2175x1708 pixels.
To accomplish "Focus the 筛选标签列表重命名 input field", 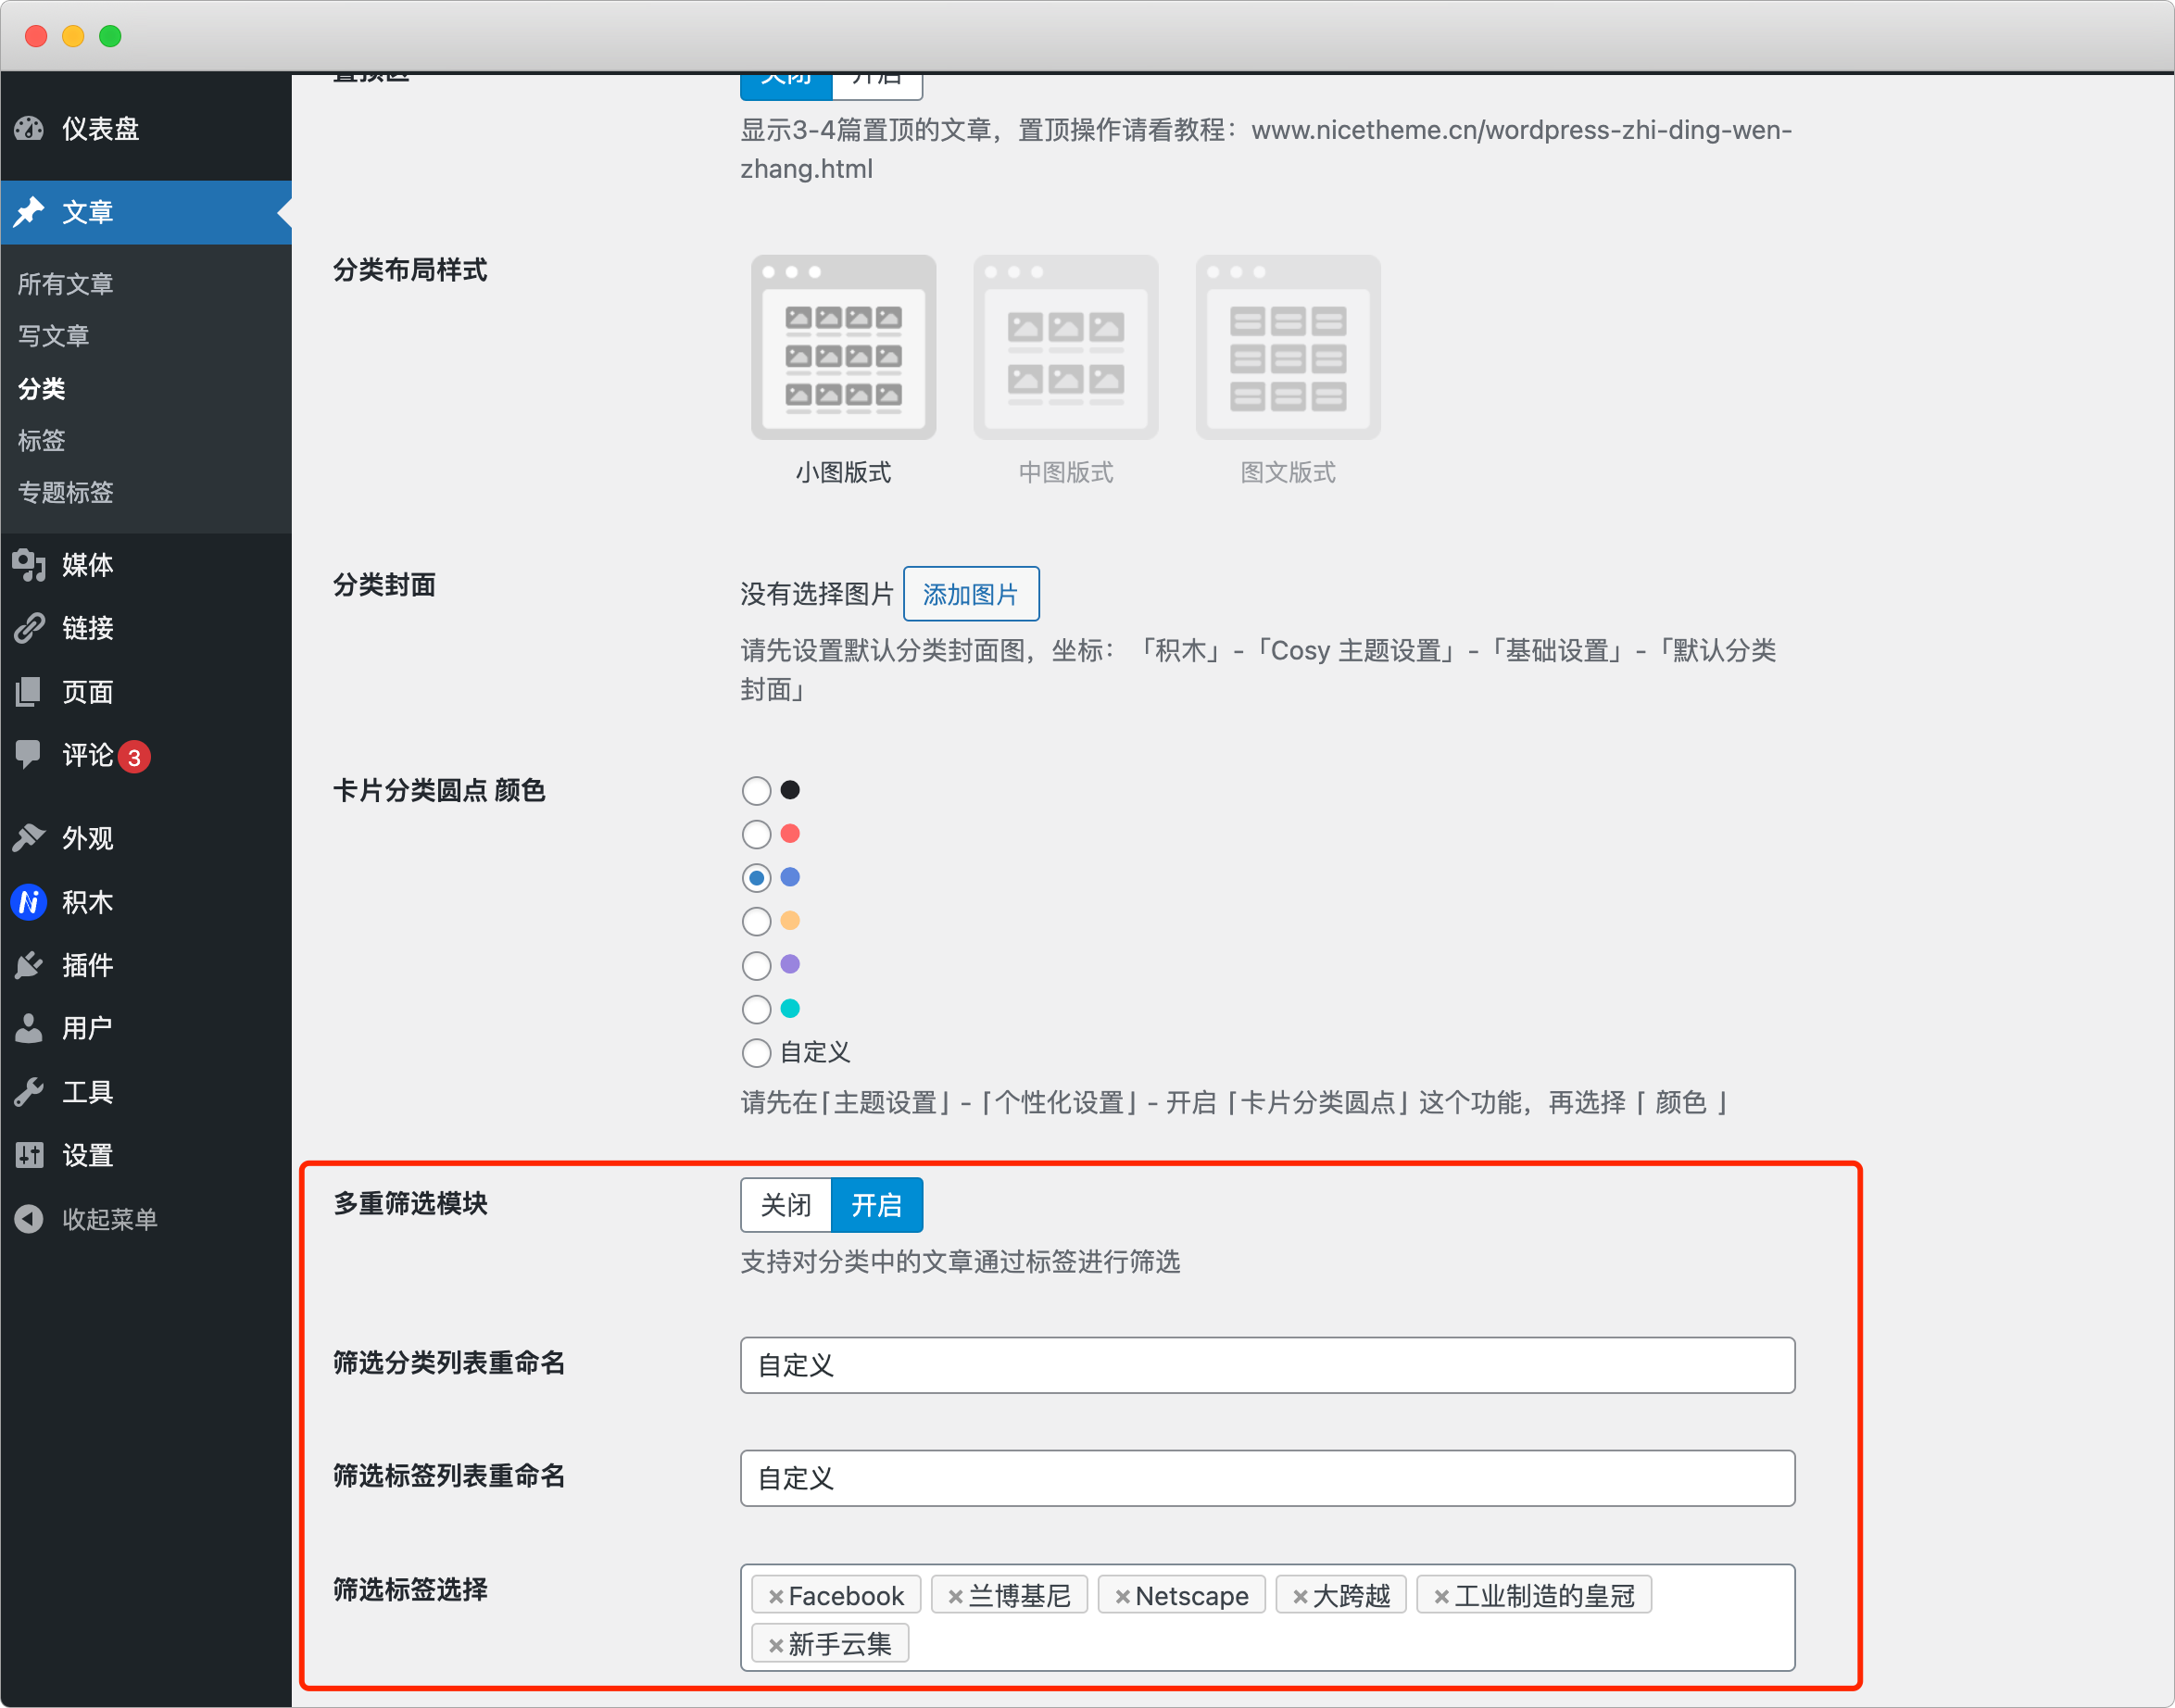I will 1268,1478.
